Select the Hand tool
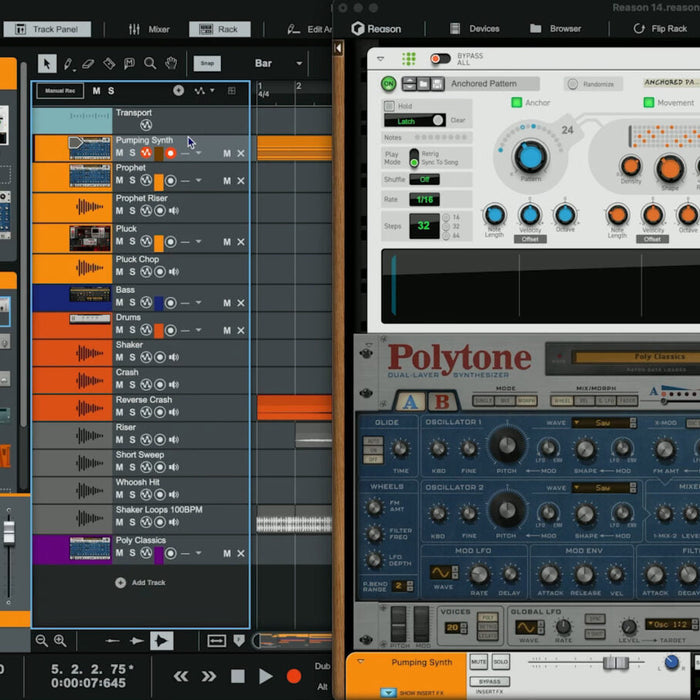The width and height of the screenshot is (700, 700). click(x=171, y=63)
